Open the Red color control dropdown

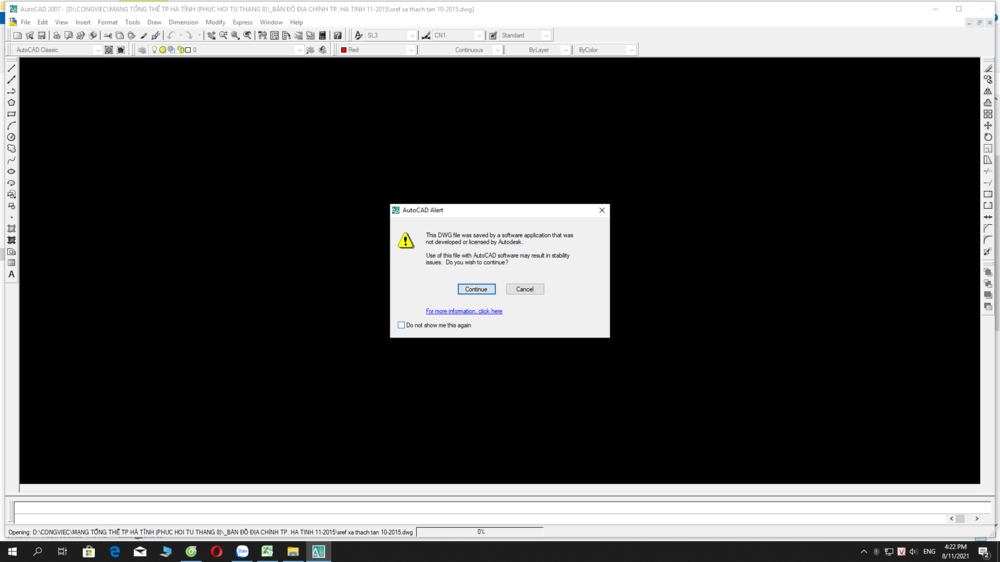[411, 50]
